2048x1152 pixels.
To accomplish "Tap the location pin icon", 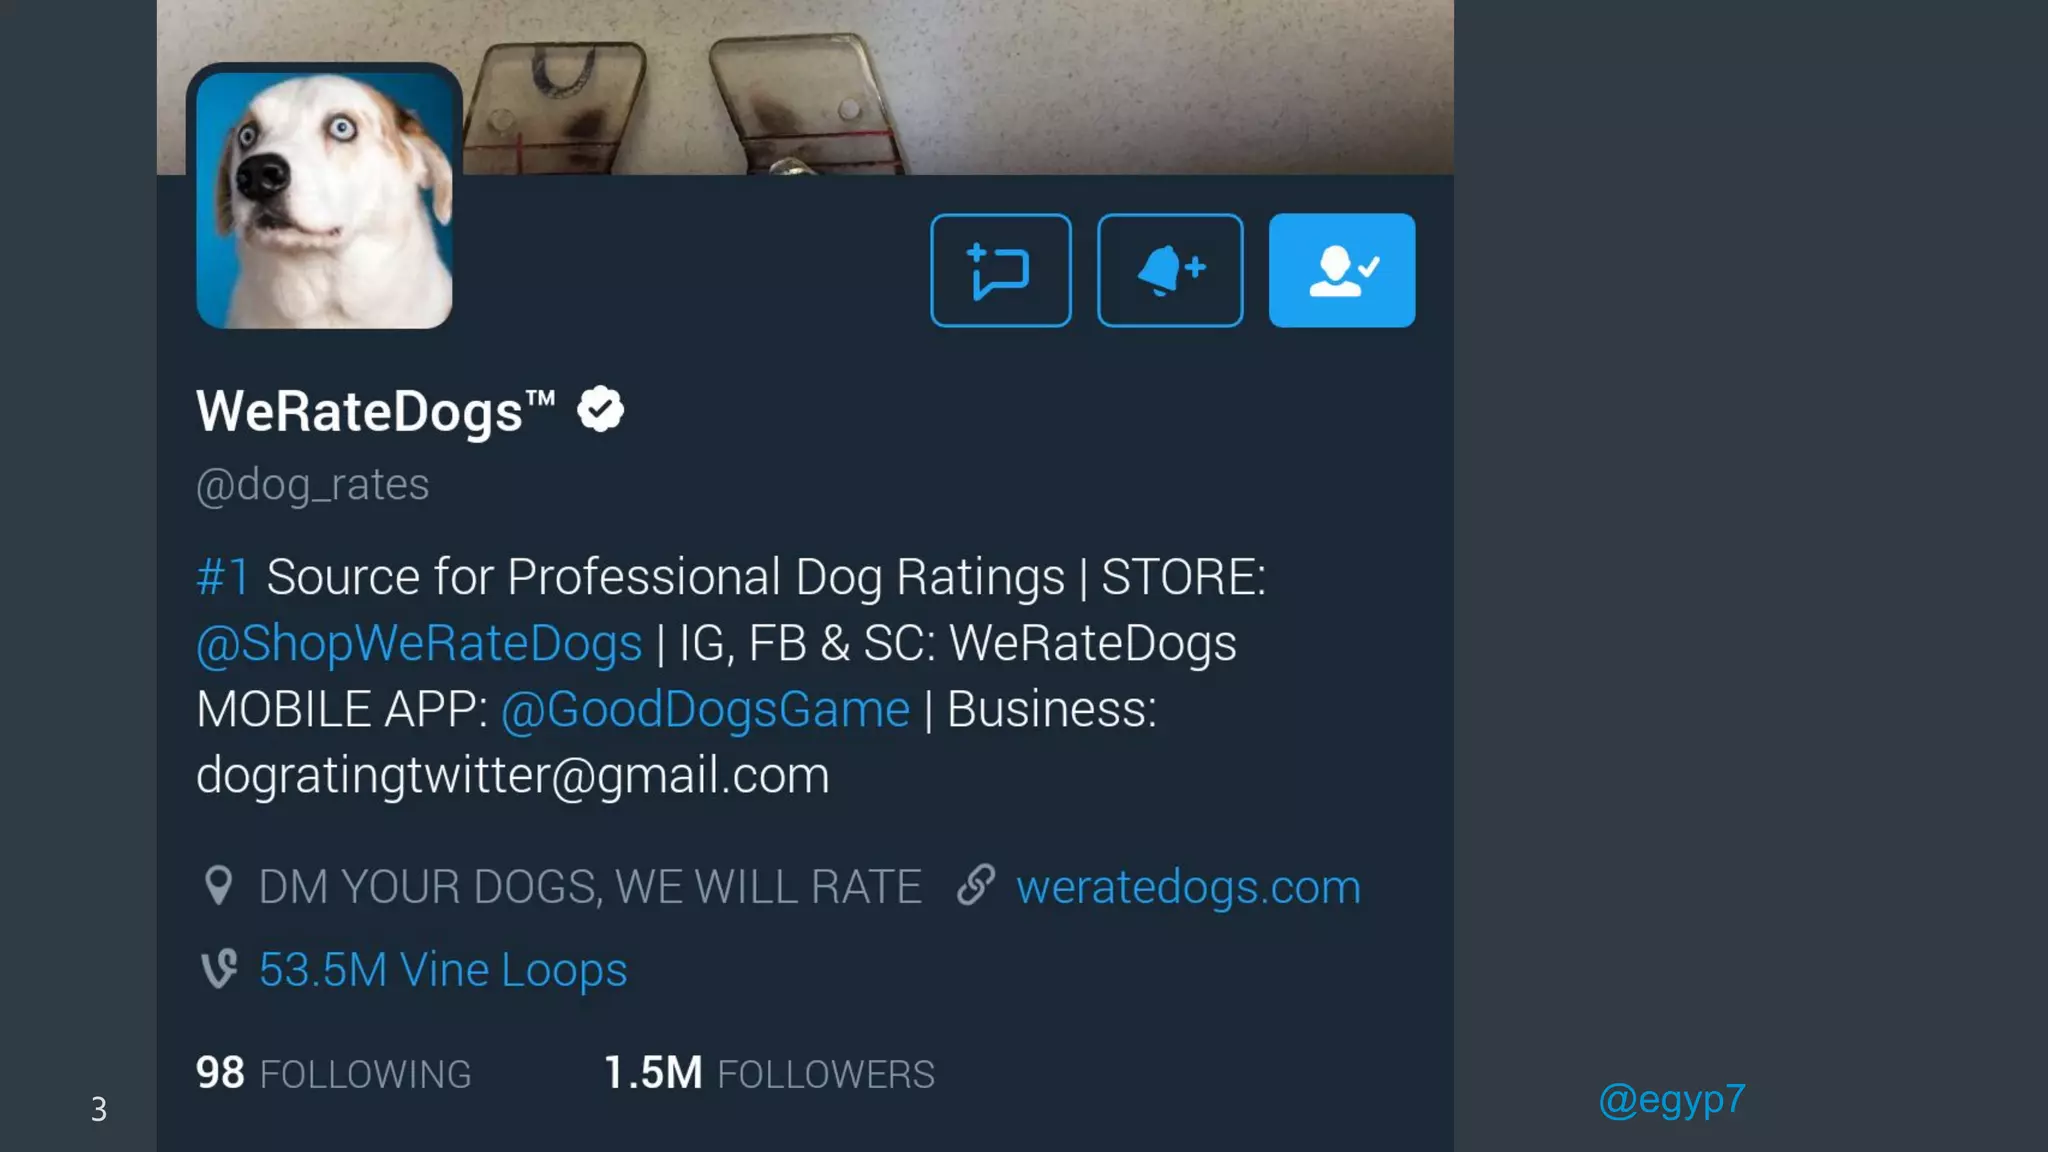I will 218,886.
